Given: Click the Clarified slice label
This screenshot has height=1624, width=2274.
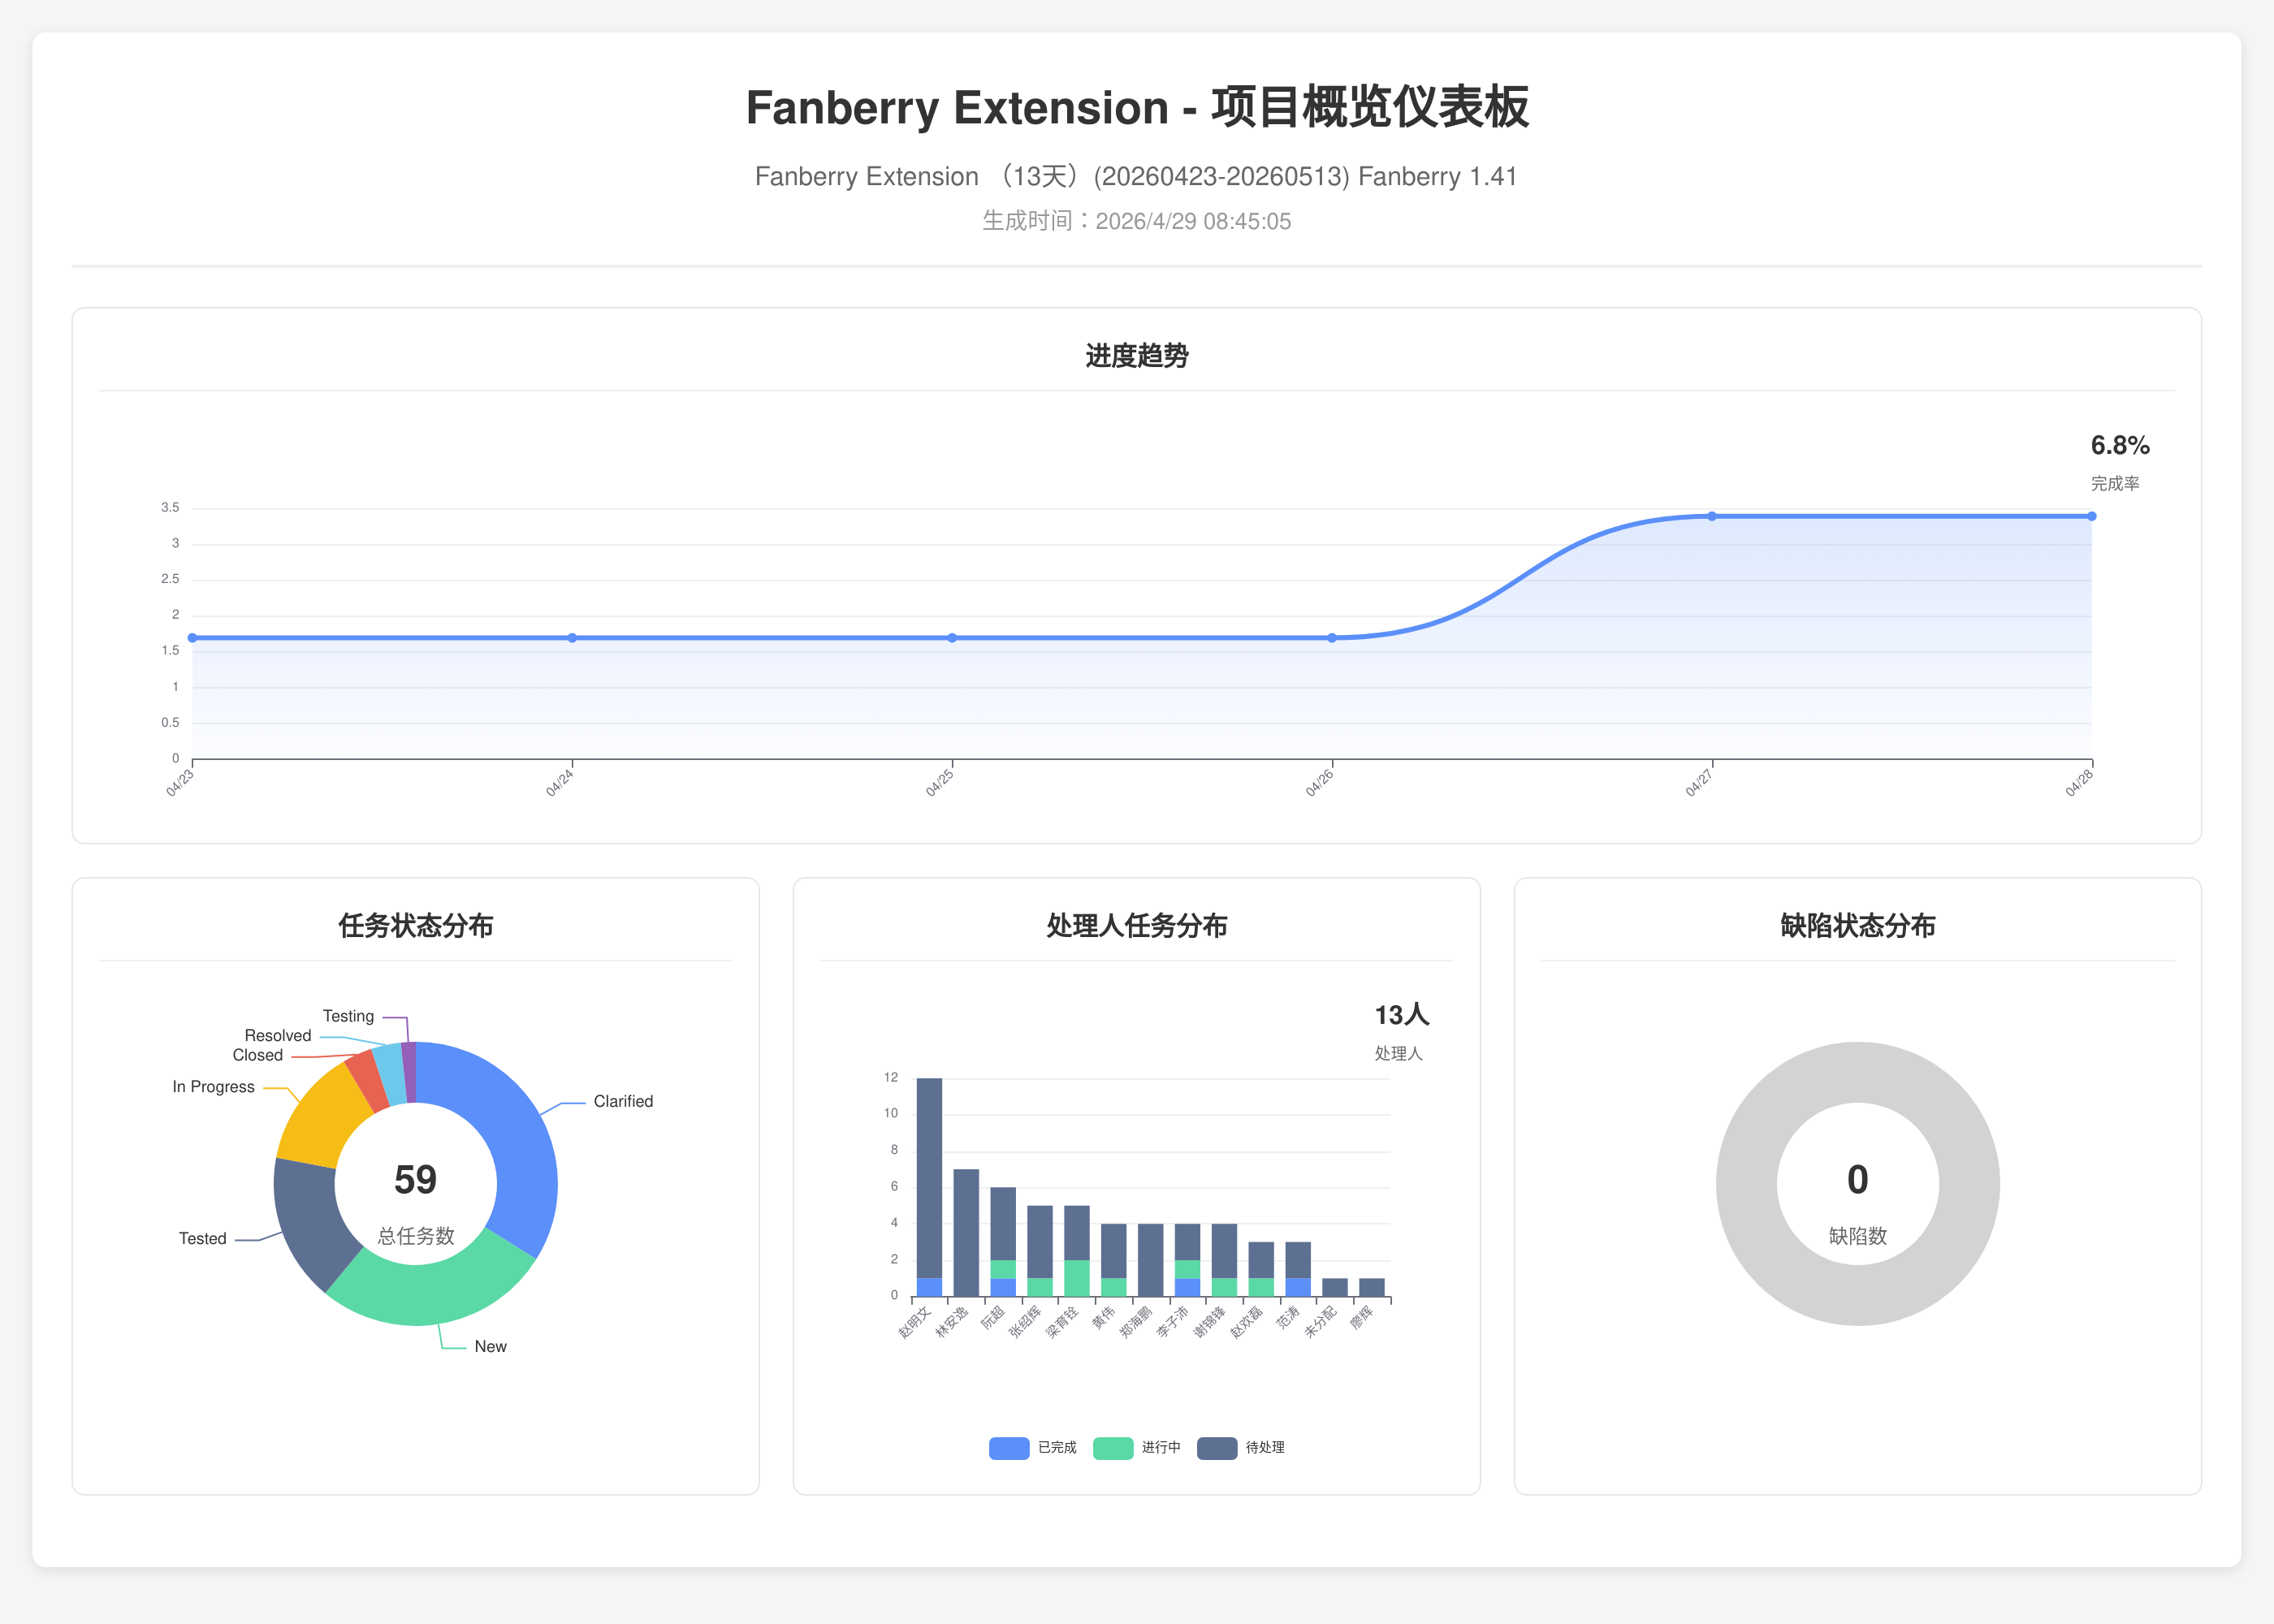Looking at the screenshot, I should 622,1101.
